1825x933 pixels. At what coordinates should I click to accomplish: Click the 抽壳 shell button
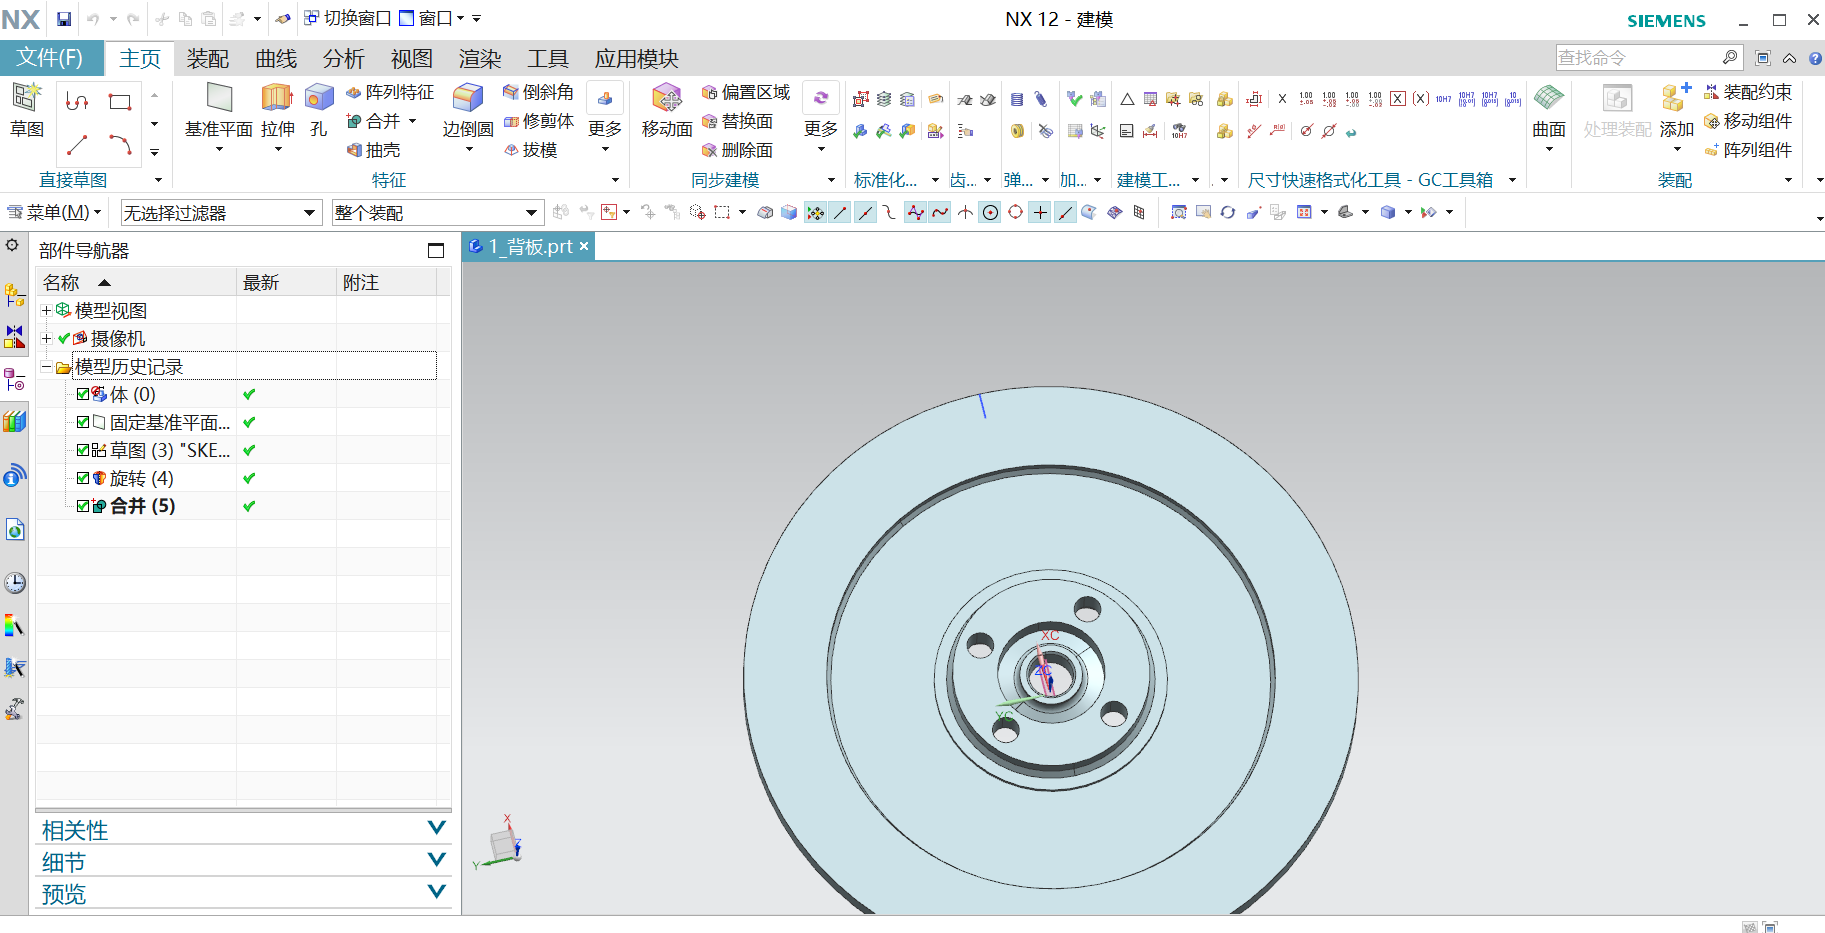click(374, 150)
